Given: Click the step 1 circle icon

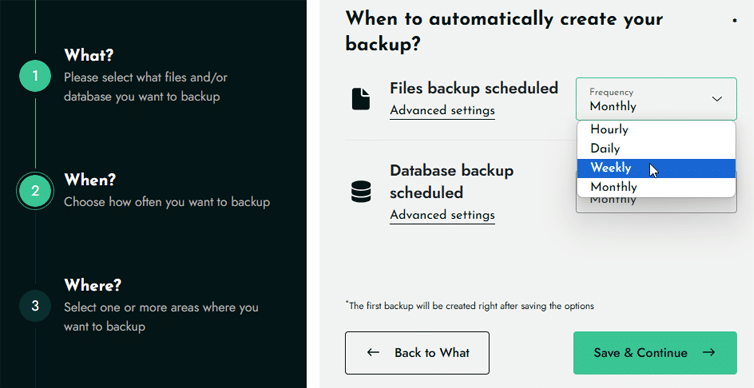Looking at the screenshot, I should (35, 76).
